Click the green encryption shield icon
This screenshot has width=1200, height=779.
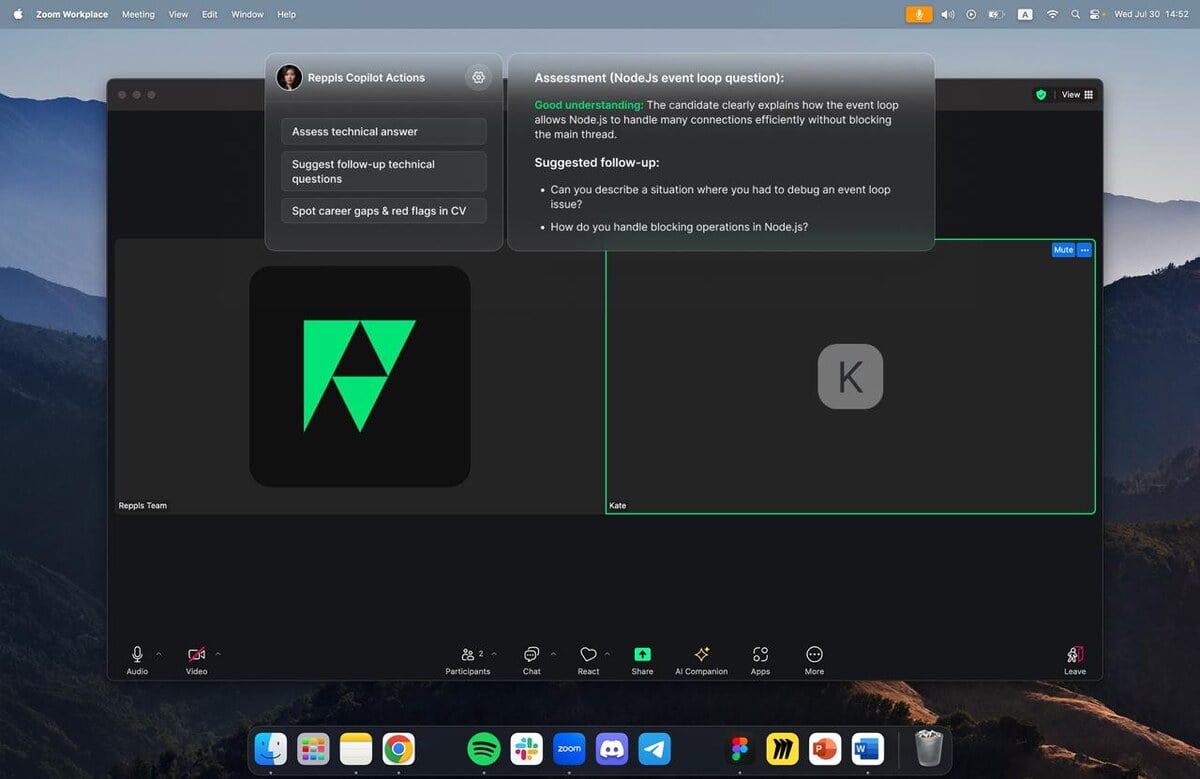(x=1041, y=95)
